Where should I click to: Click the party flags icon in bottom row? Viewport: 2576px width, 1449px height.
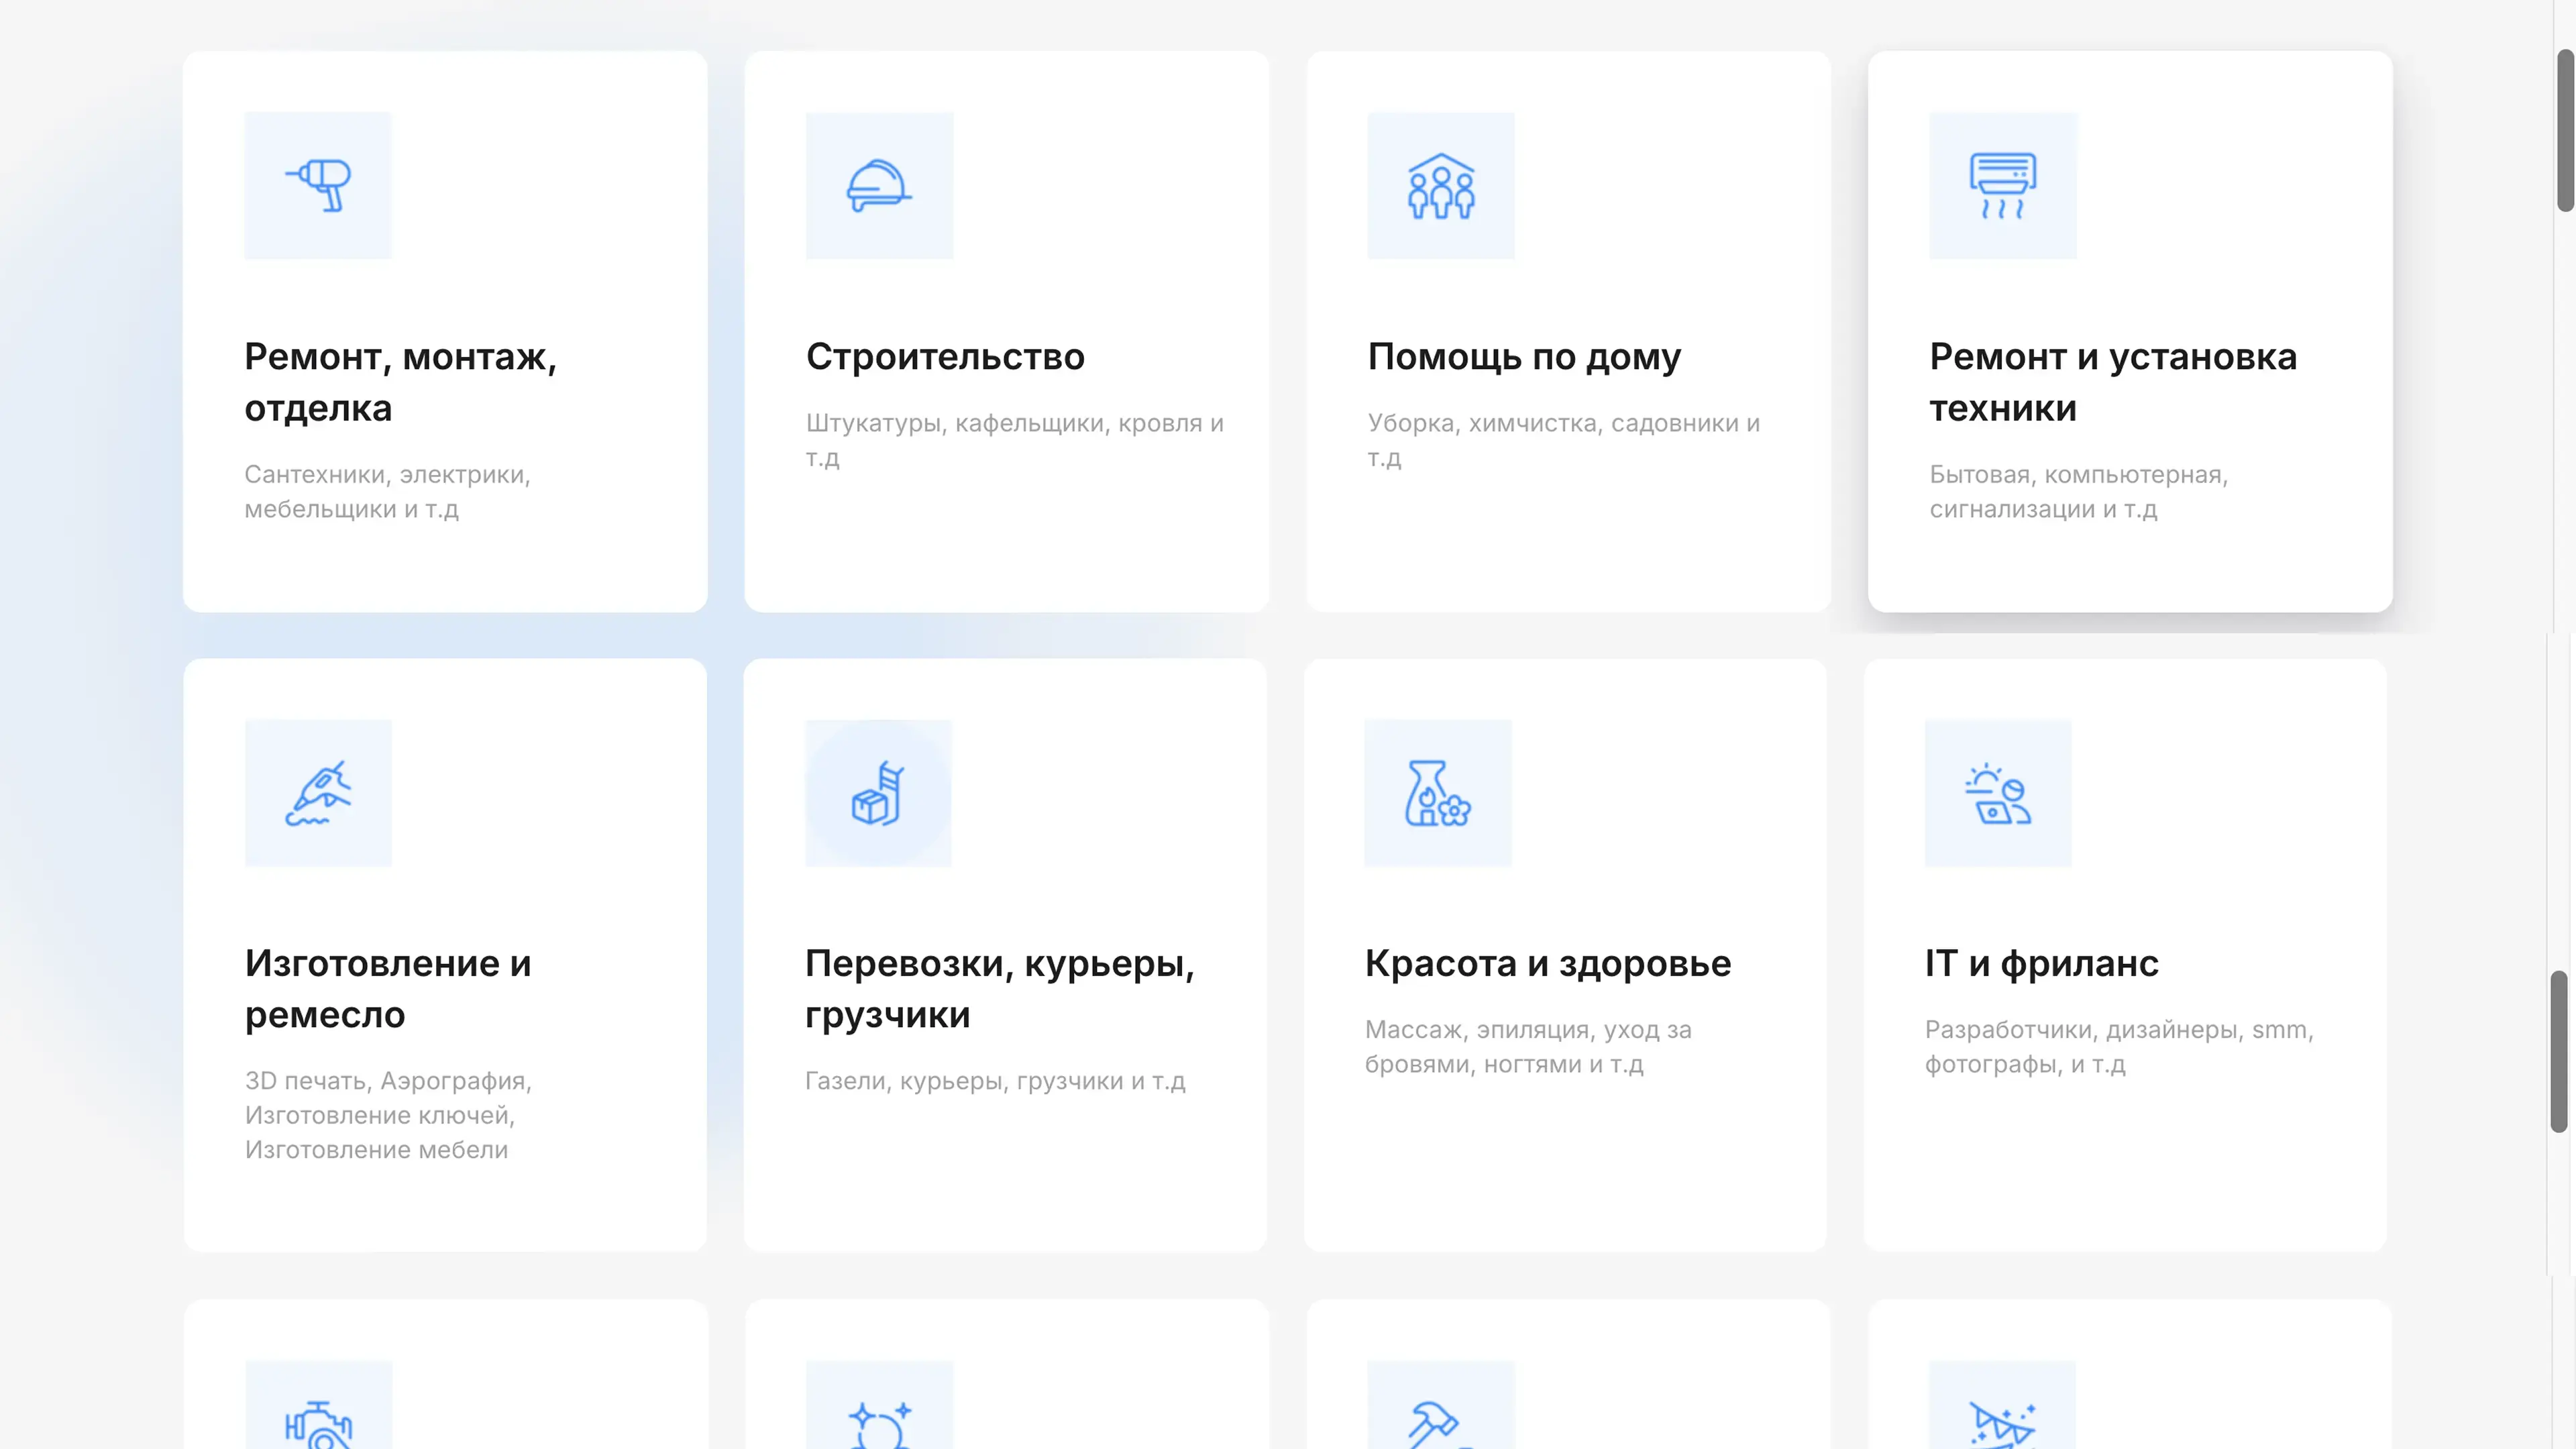coord(2002,1422)
